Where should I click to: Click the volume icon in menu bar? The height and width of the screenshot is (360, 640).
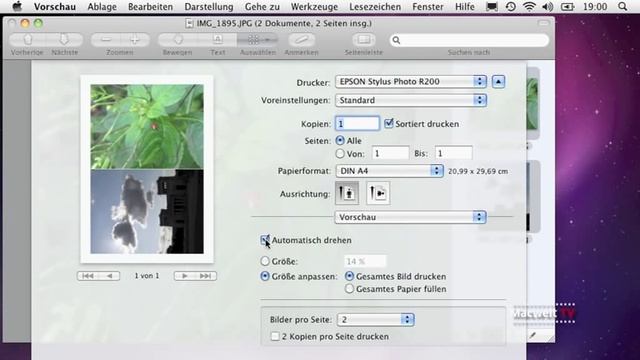coord(548,7)
